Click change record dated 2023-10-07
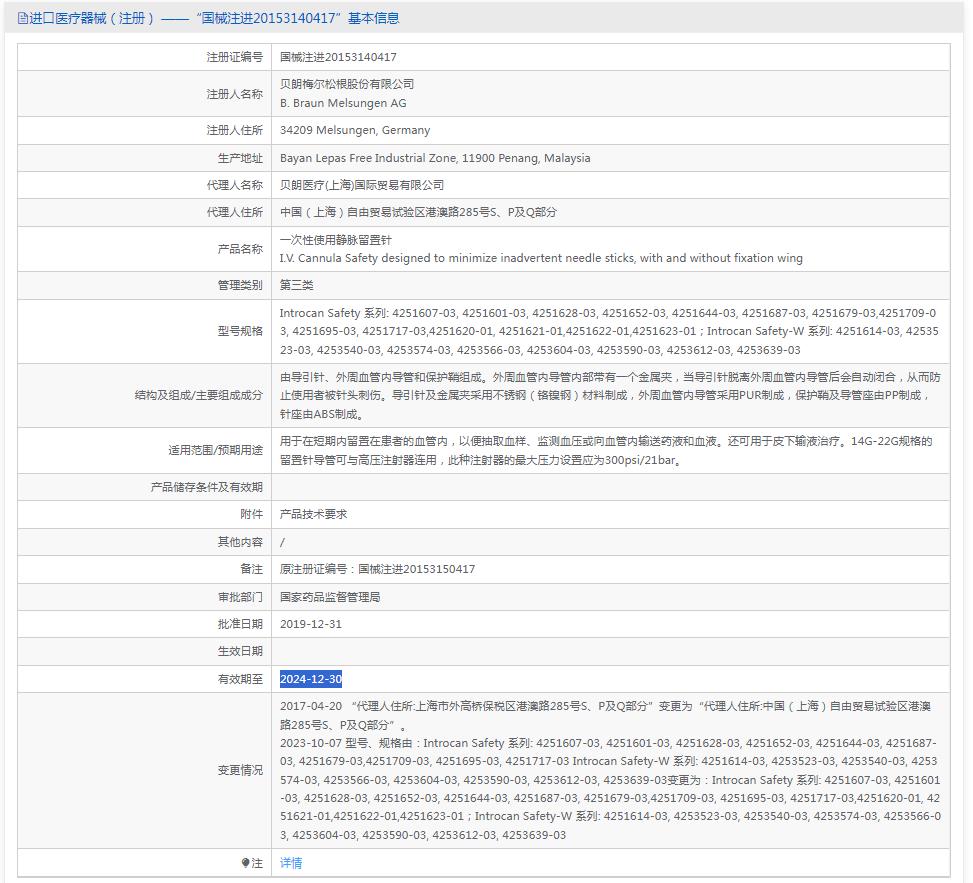Viewport: 973px width, 883px height. tap(610, 789)
